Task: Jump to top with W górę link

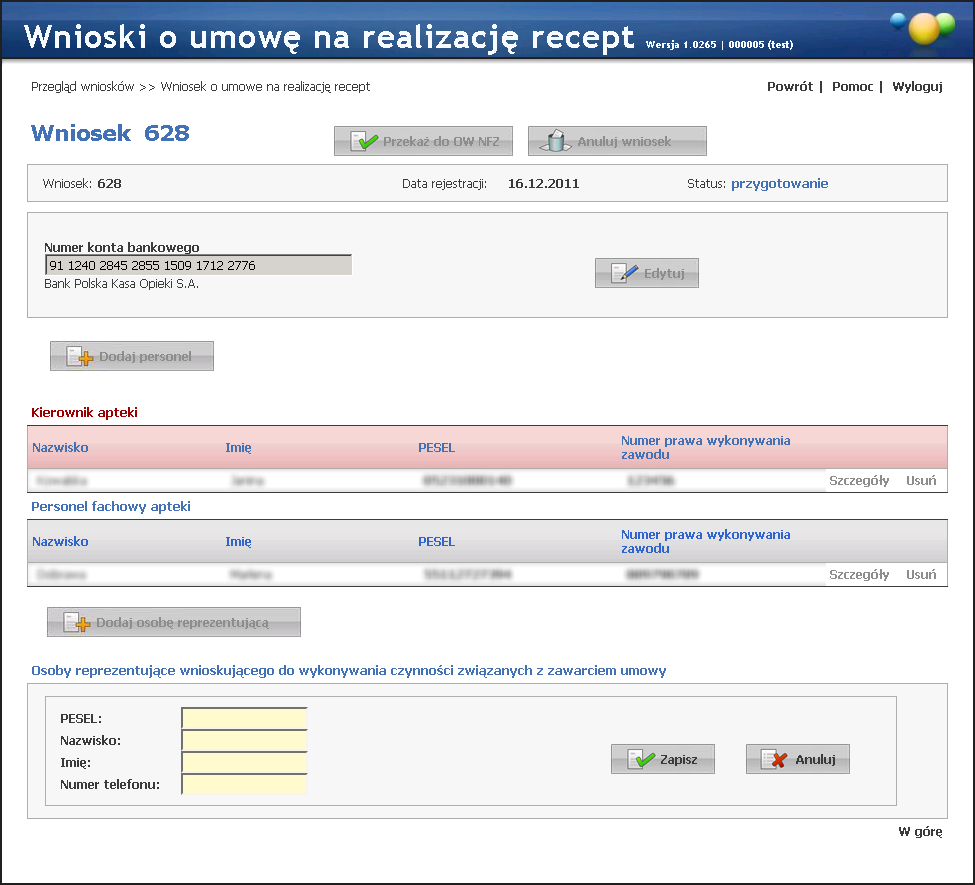Action: [x=920, y=832]
